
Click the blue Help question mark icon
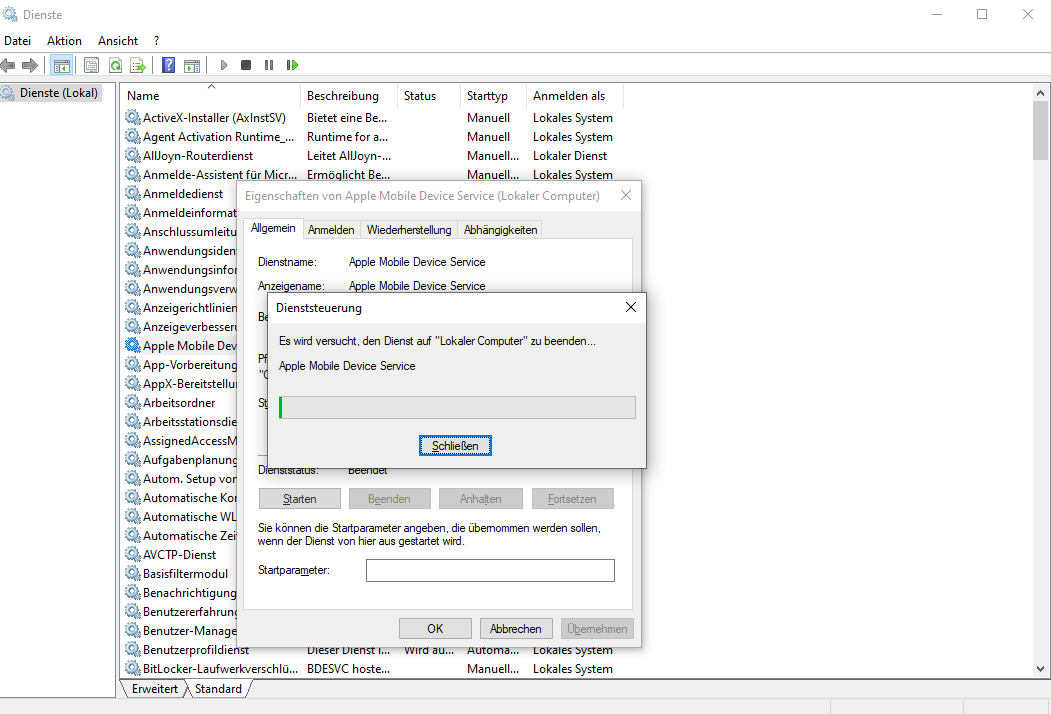(x=168, y=65)
